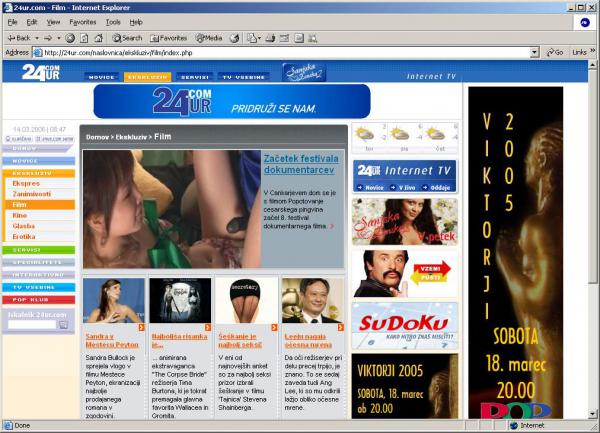Open the Back button history dropdown arrow
The width and height of the screenshot is (600, 433).
tap(37, 38)
